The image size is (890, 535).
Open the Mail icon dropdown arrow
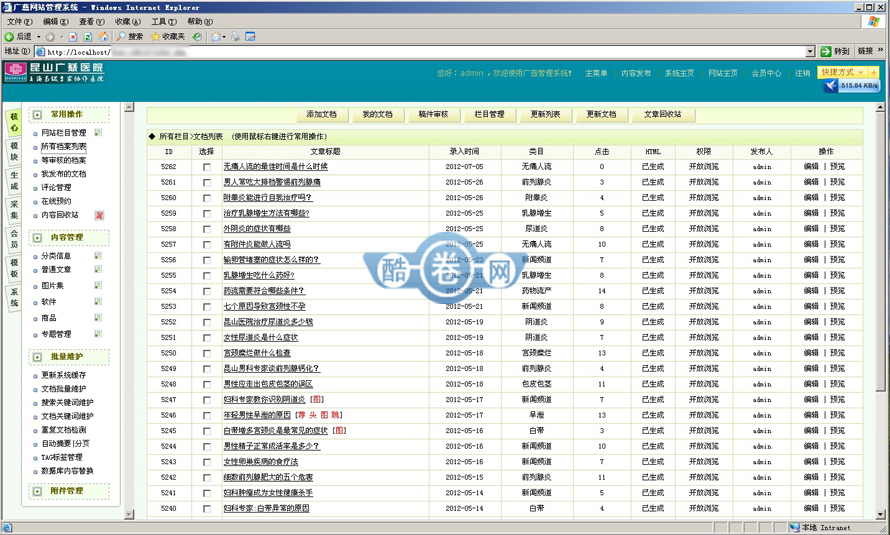click(x=224, y=37)
